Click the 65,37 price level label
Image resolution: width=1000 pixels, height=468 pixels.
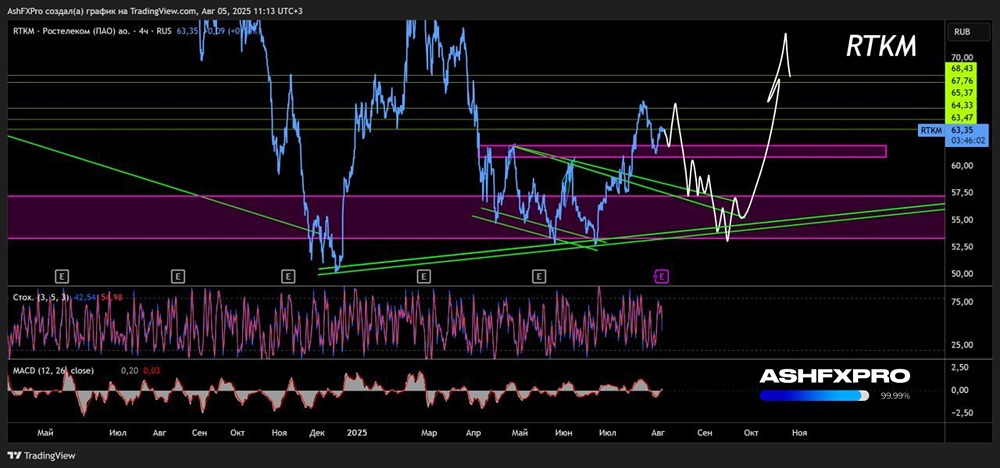(x=961, y=93)
